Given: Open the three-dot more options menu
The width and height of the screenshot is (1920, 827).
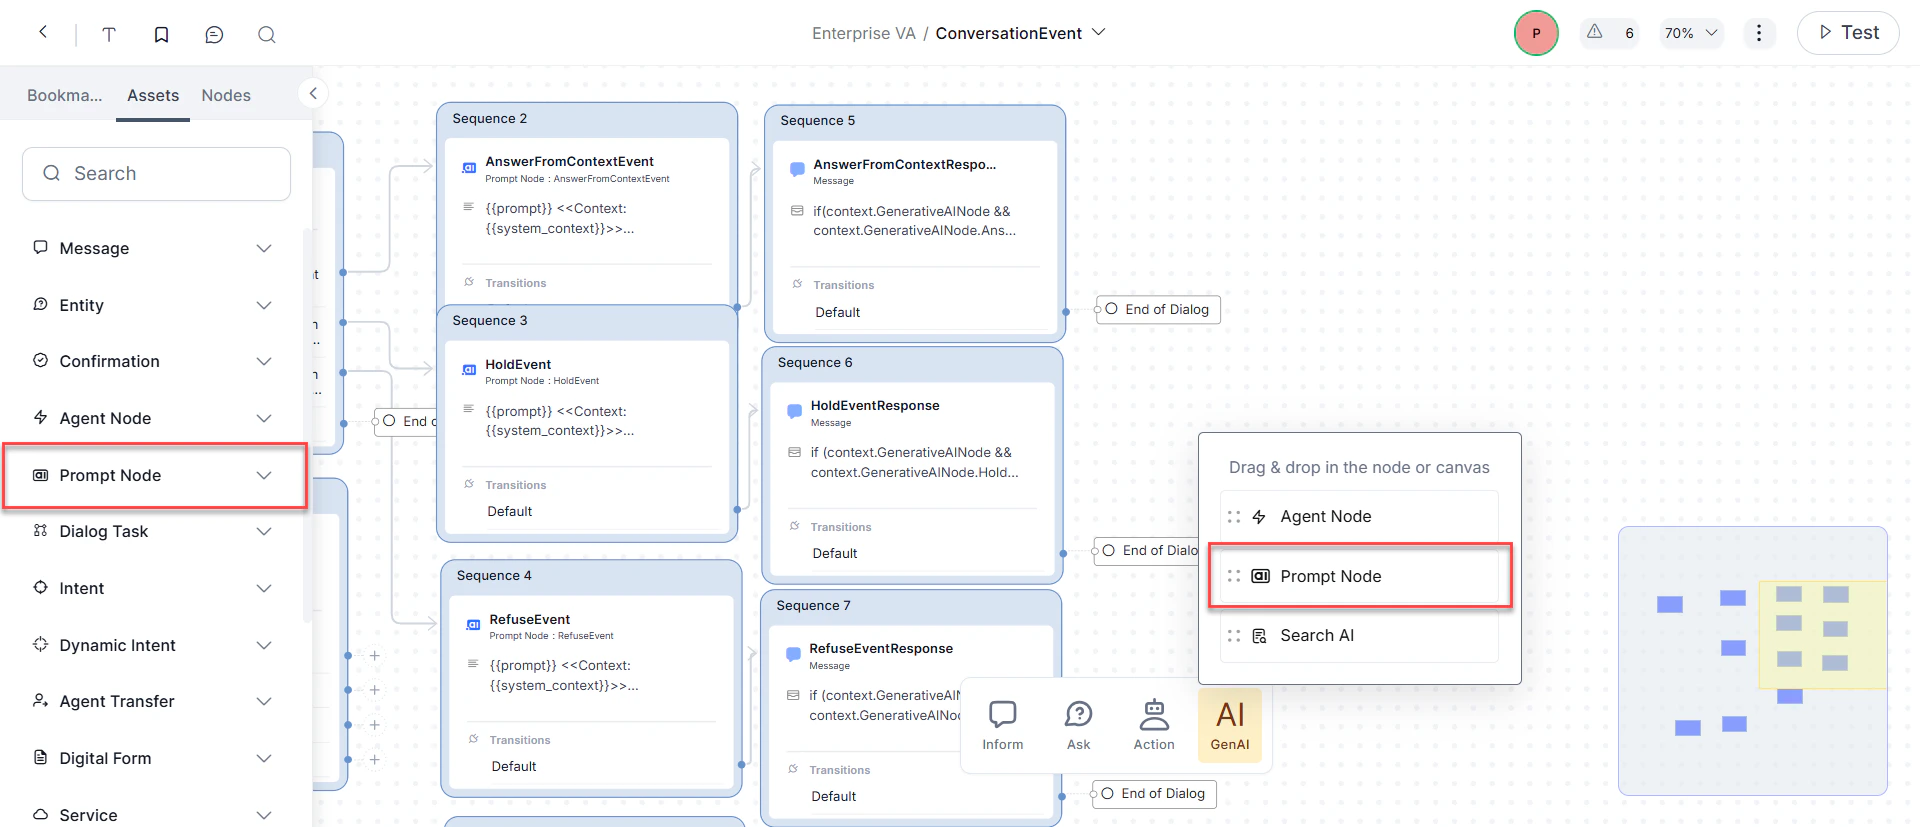Looking at the screenshot, I should tap(1759, 33).
